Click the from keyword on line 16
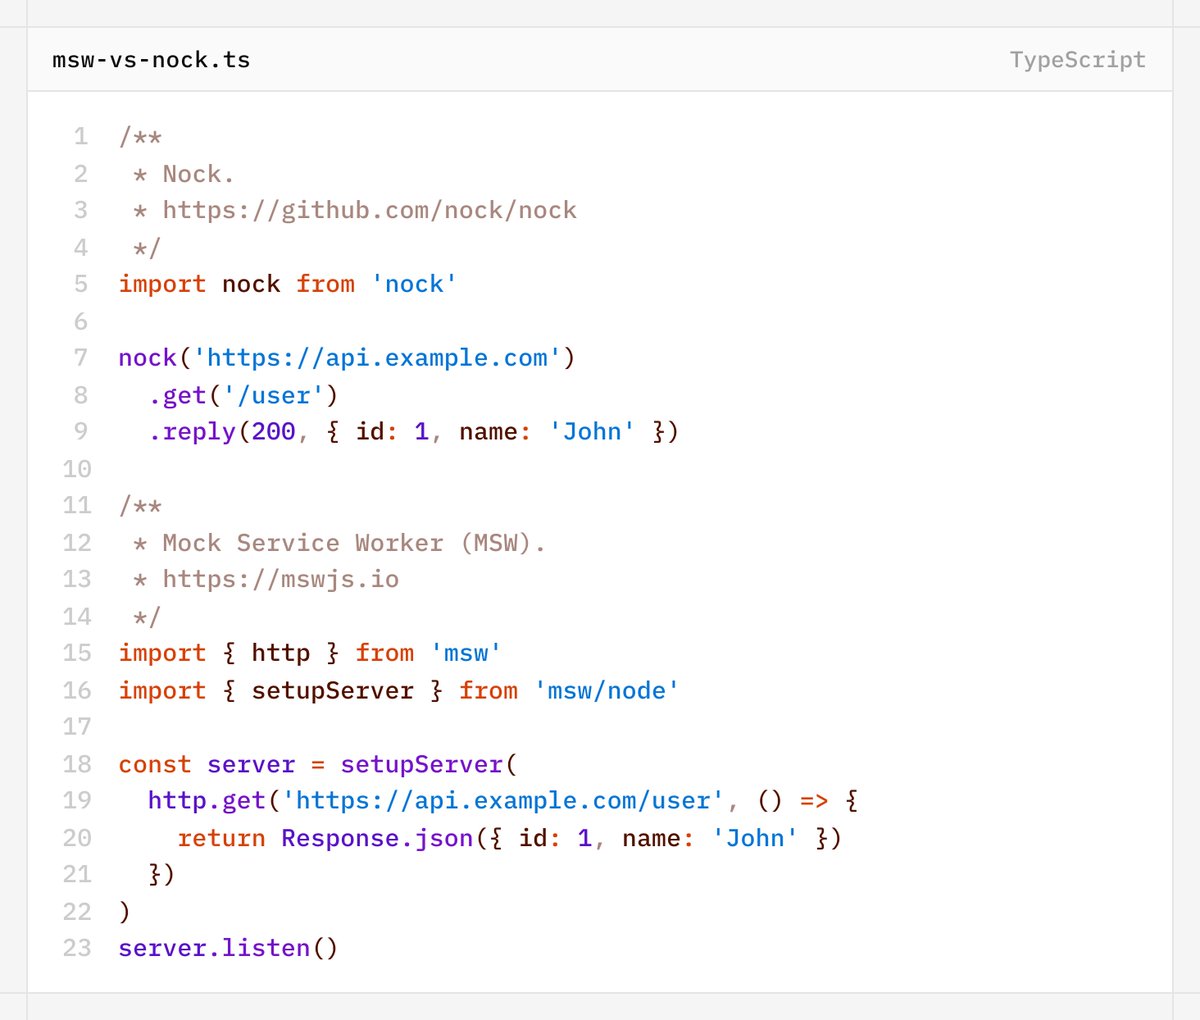 click(x=488, y=691)
